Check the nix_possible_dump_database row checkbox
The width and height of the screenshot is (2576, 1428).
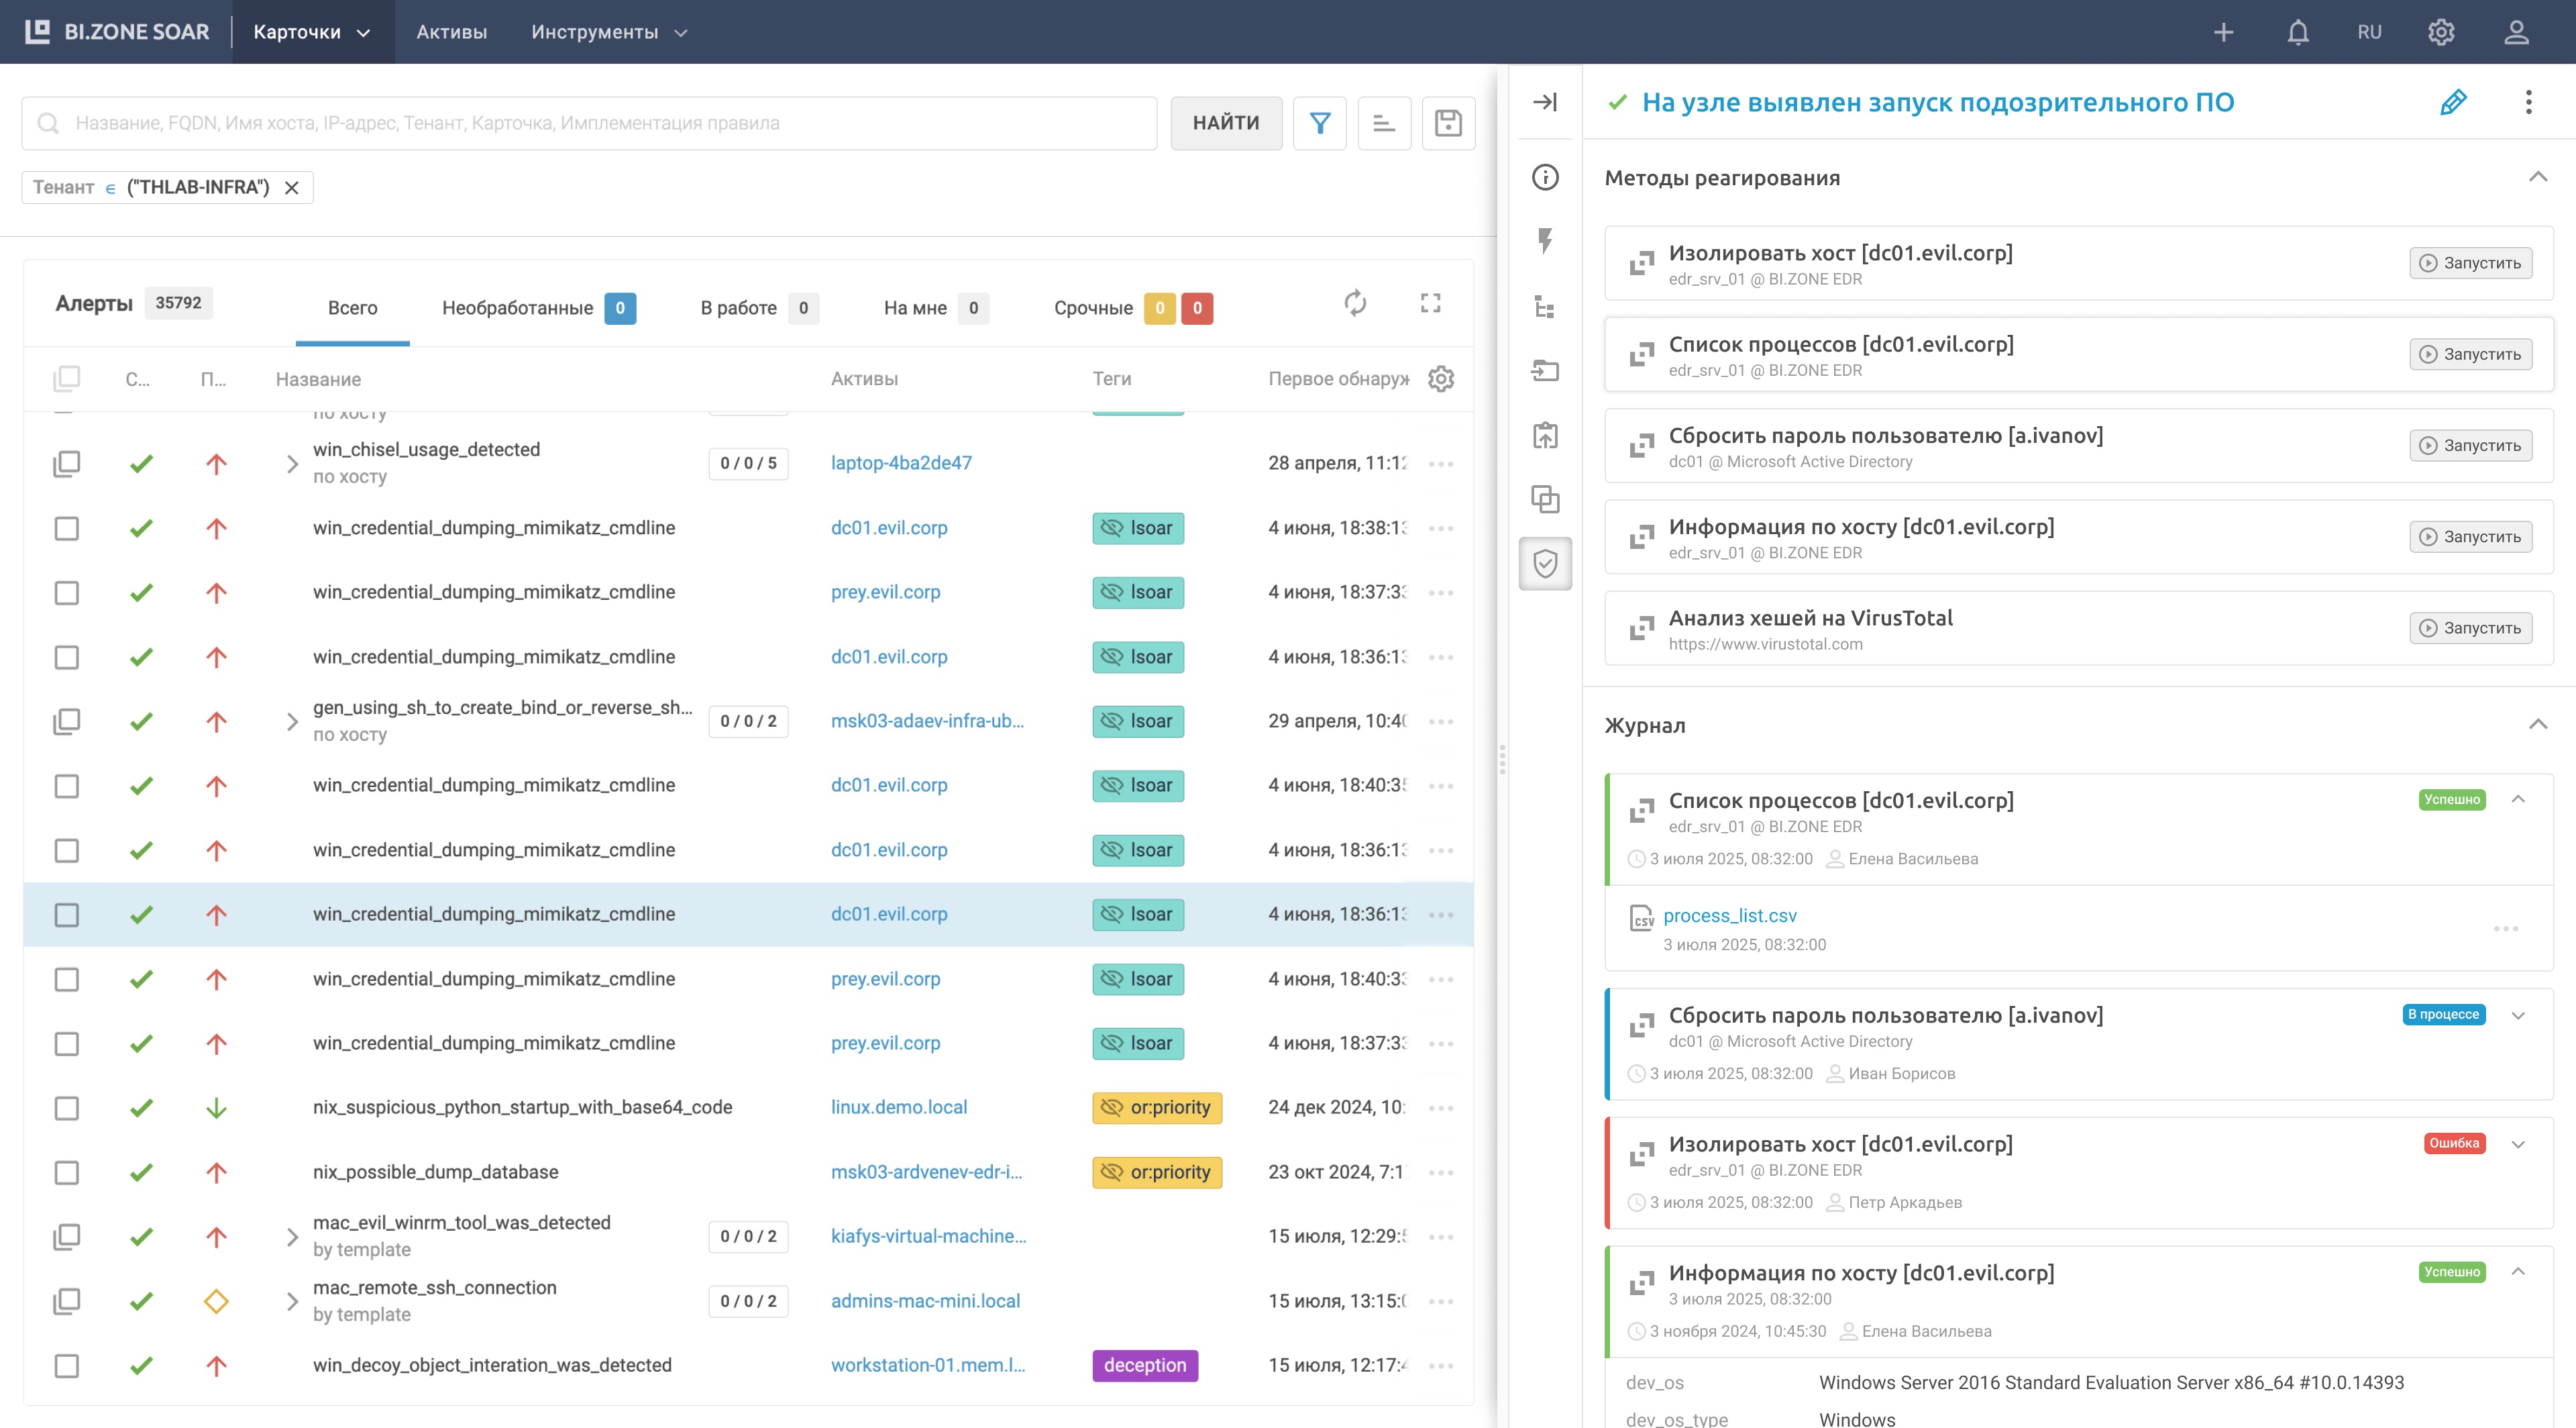[67, 1172]
